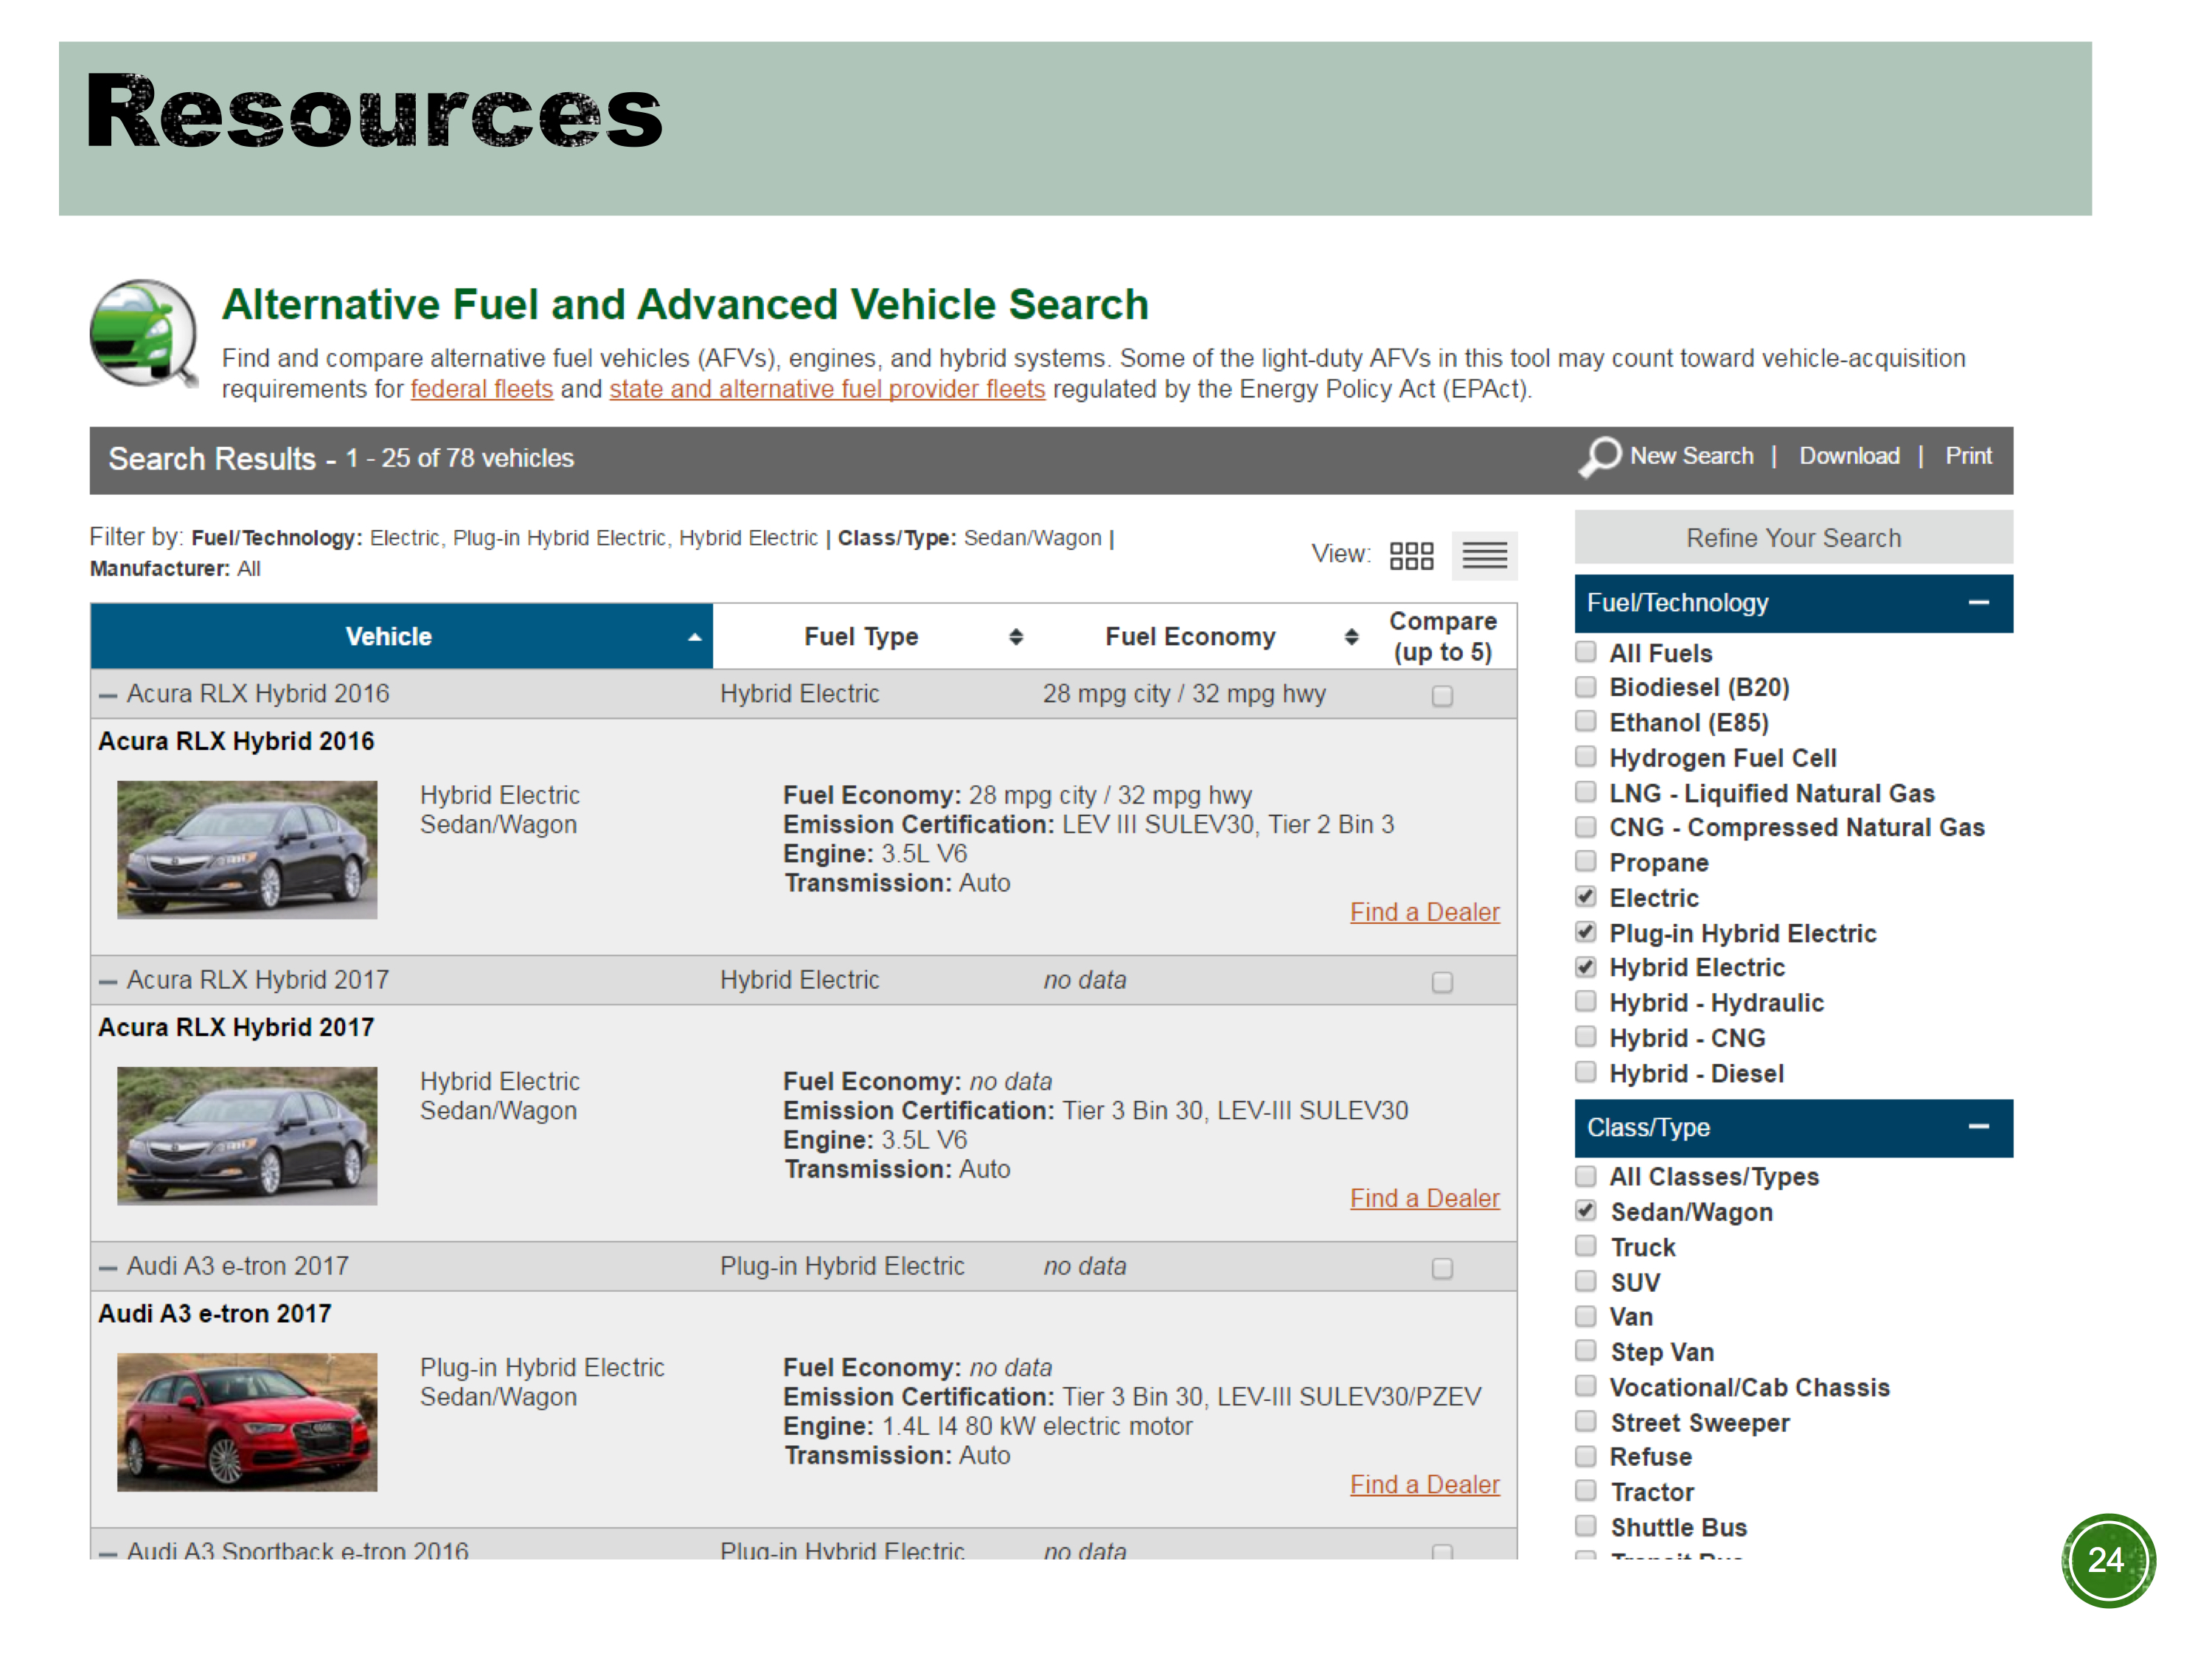2212x1659 pixels.
Task: Enable the Hydrogen Fuel Cell checkbox
Action: (x=1585, y=757)
